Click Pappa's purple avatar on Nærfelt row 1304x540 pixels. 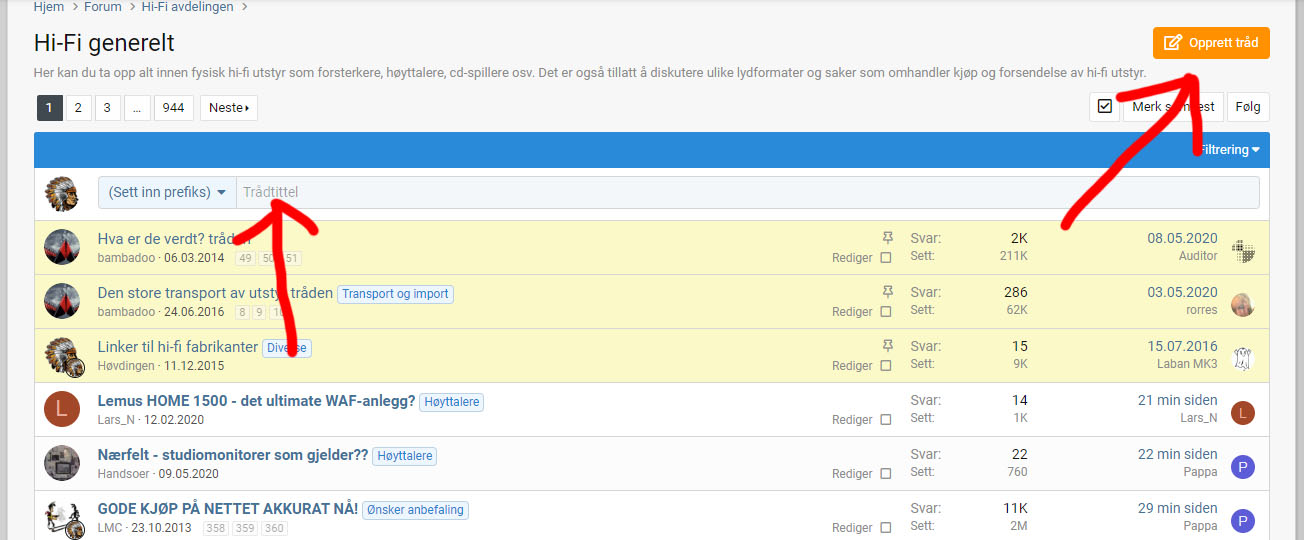[x=1242, y=467]
